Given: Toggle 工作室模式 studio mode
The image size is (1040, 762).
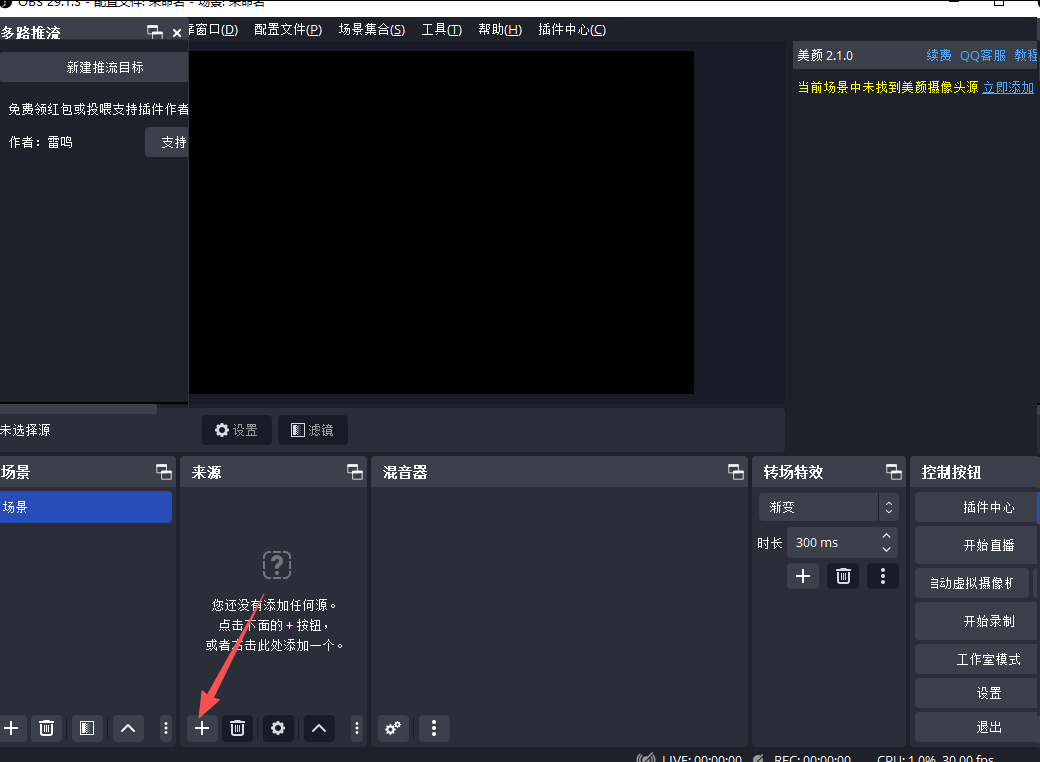Looking at the screenshot, I should (x=987, y=660).
